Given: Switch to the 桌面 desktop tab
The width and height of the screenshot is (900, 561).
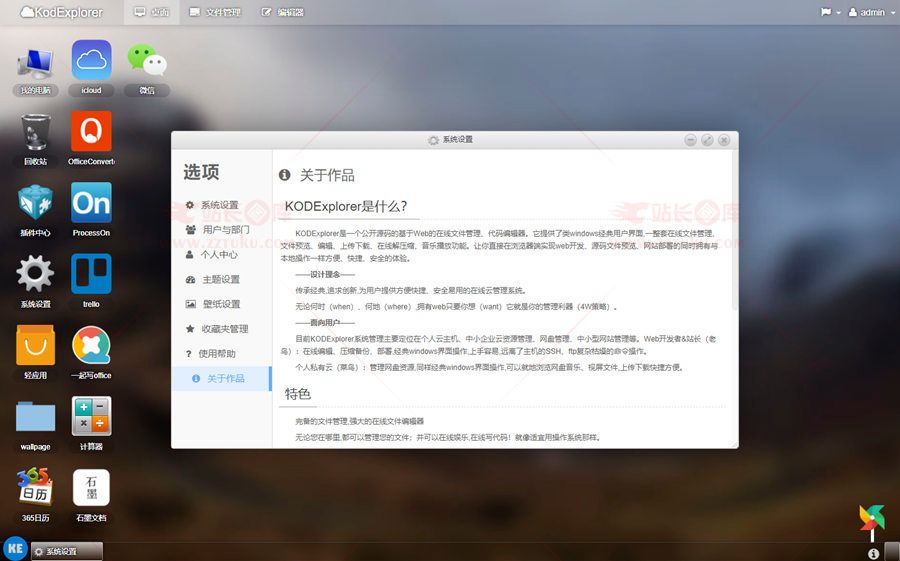Looking at the screenshot, I should (x=152, y=12).
